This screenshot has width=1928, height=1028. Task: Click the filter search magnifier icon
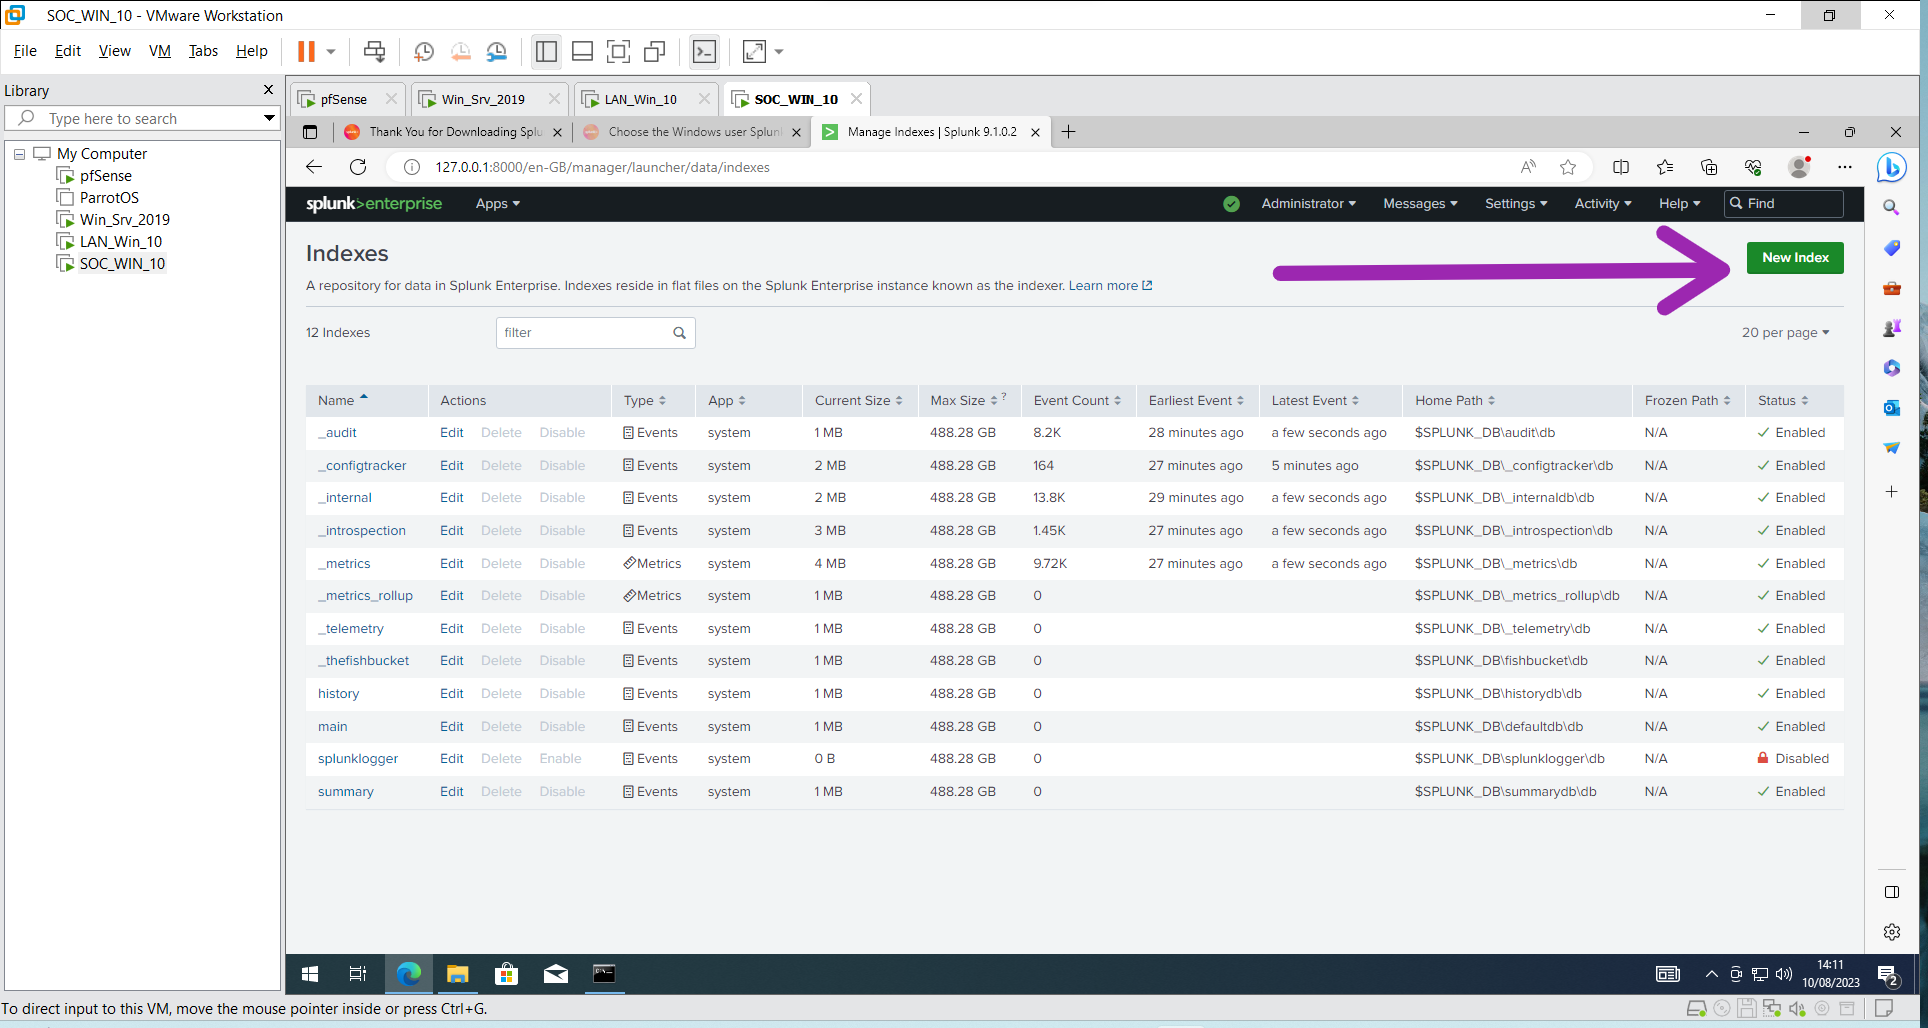[680, 333]
